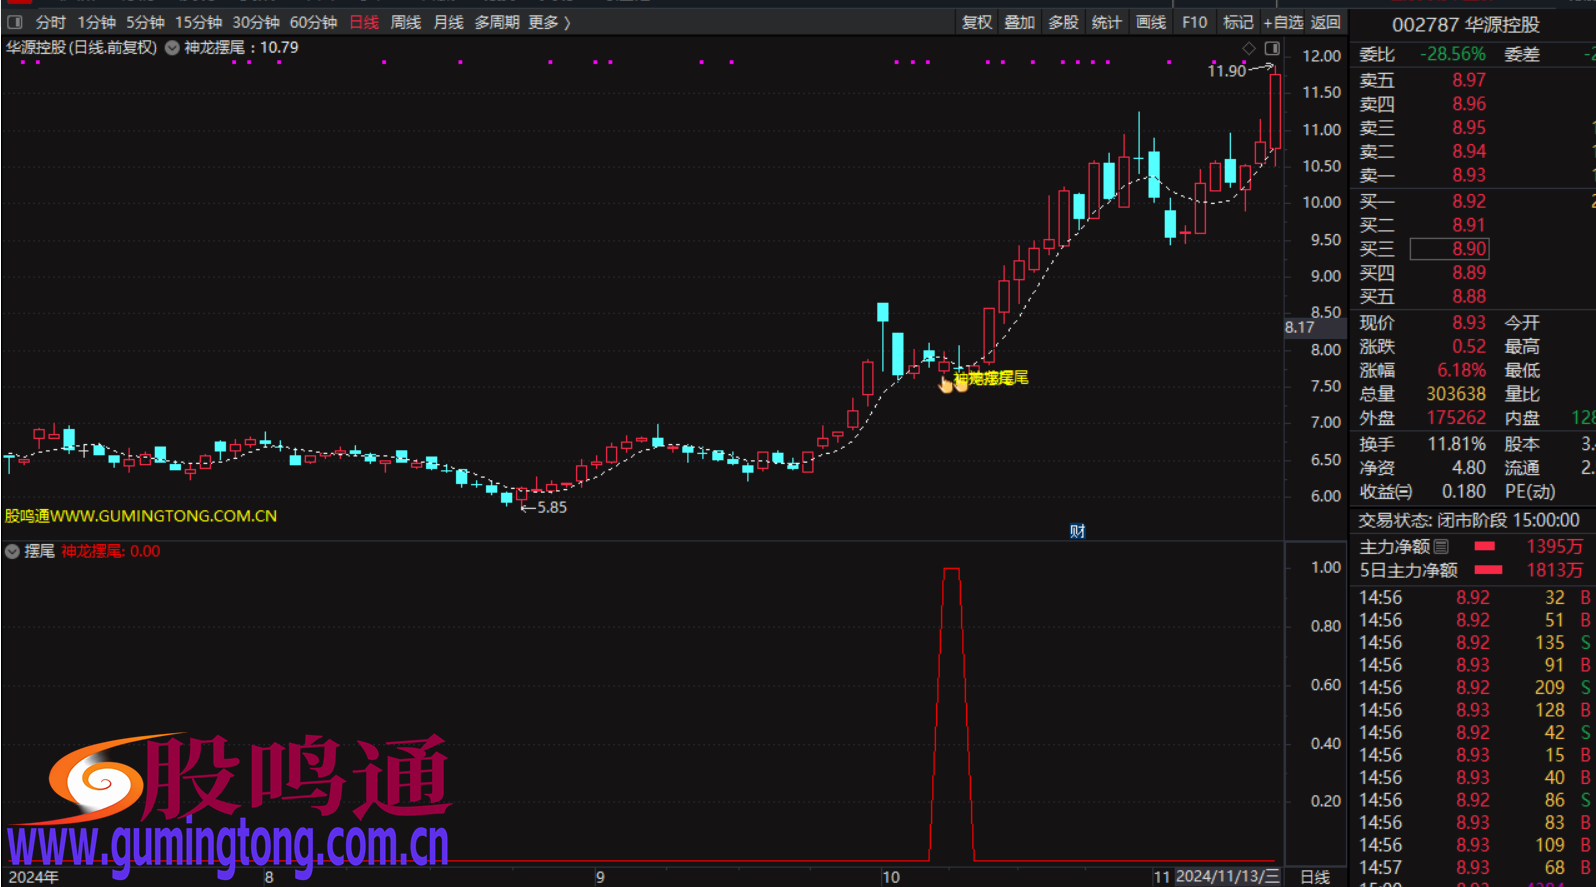This screenshot has height=887, width=1596.
Task: Click the 财 financial marker on the chart
Action: [1077, 531]
